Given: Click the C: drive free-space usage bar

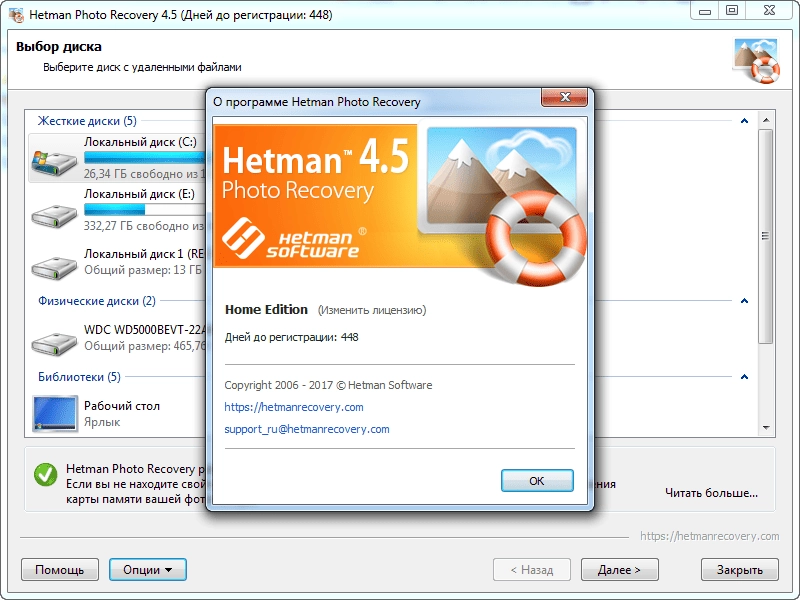Looking at the screenshot, I should point(144,157).
